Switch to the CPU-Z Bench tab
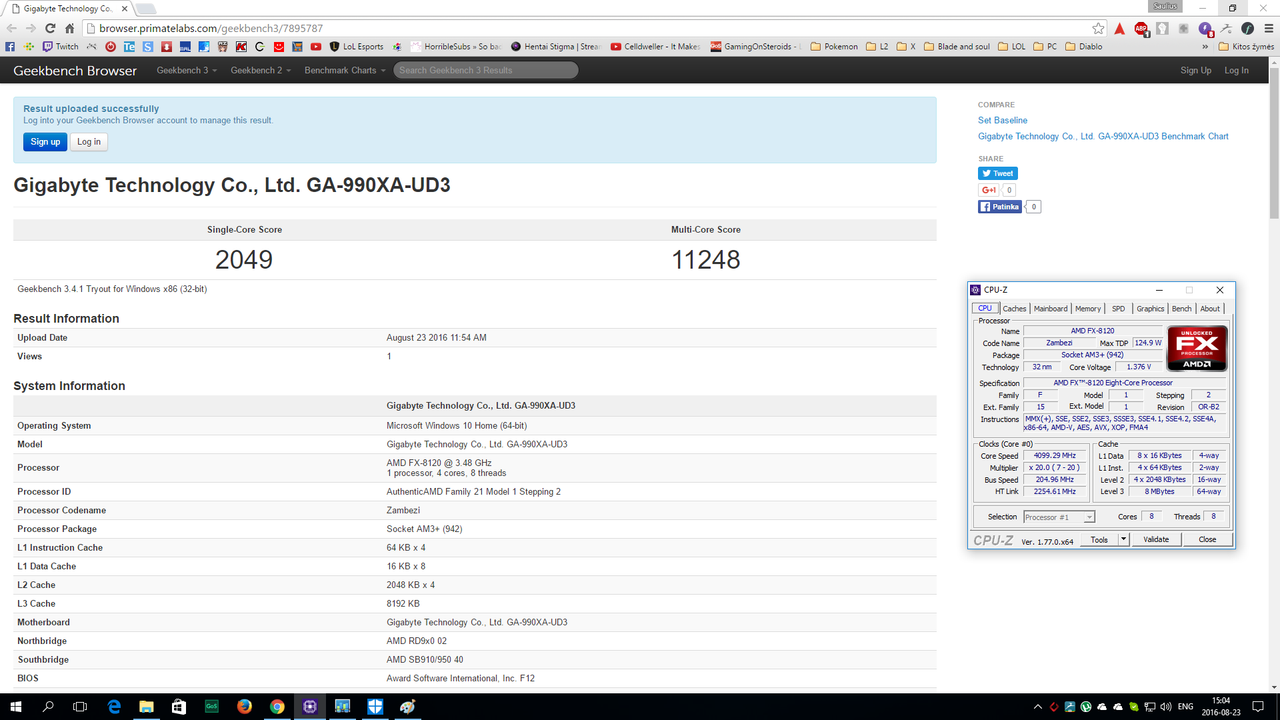 1182,308
